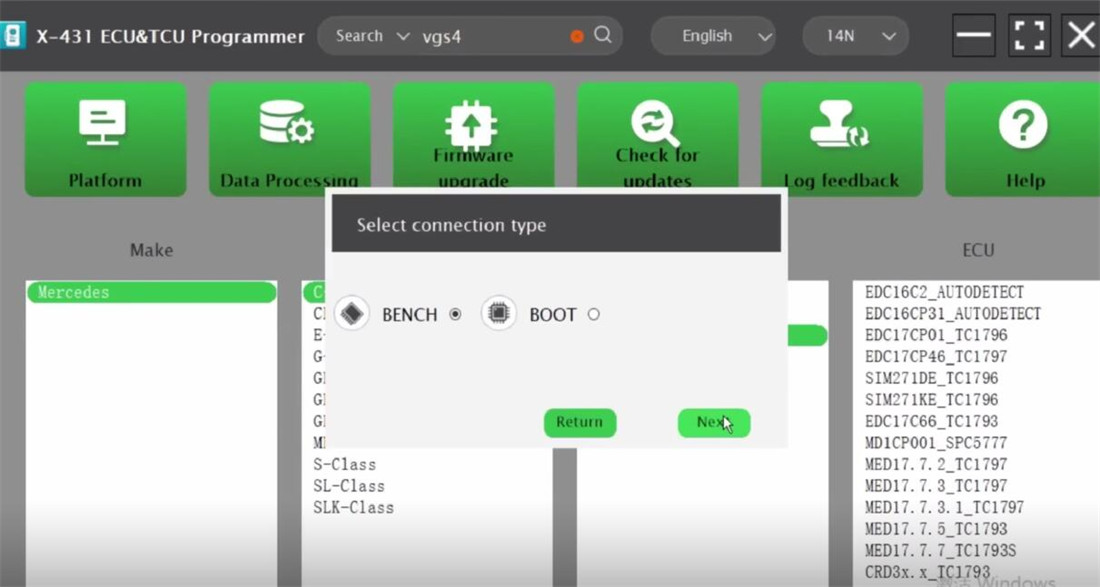This screenshot has width=1100, height=587.
Task: Click the Check for updates icon
Action: [656, 125]
